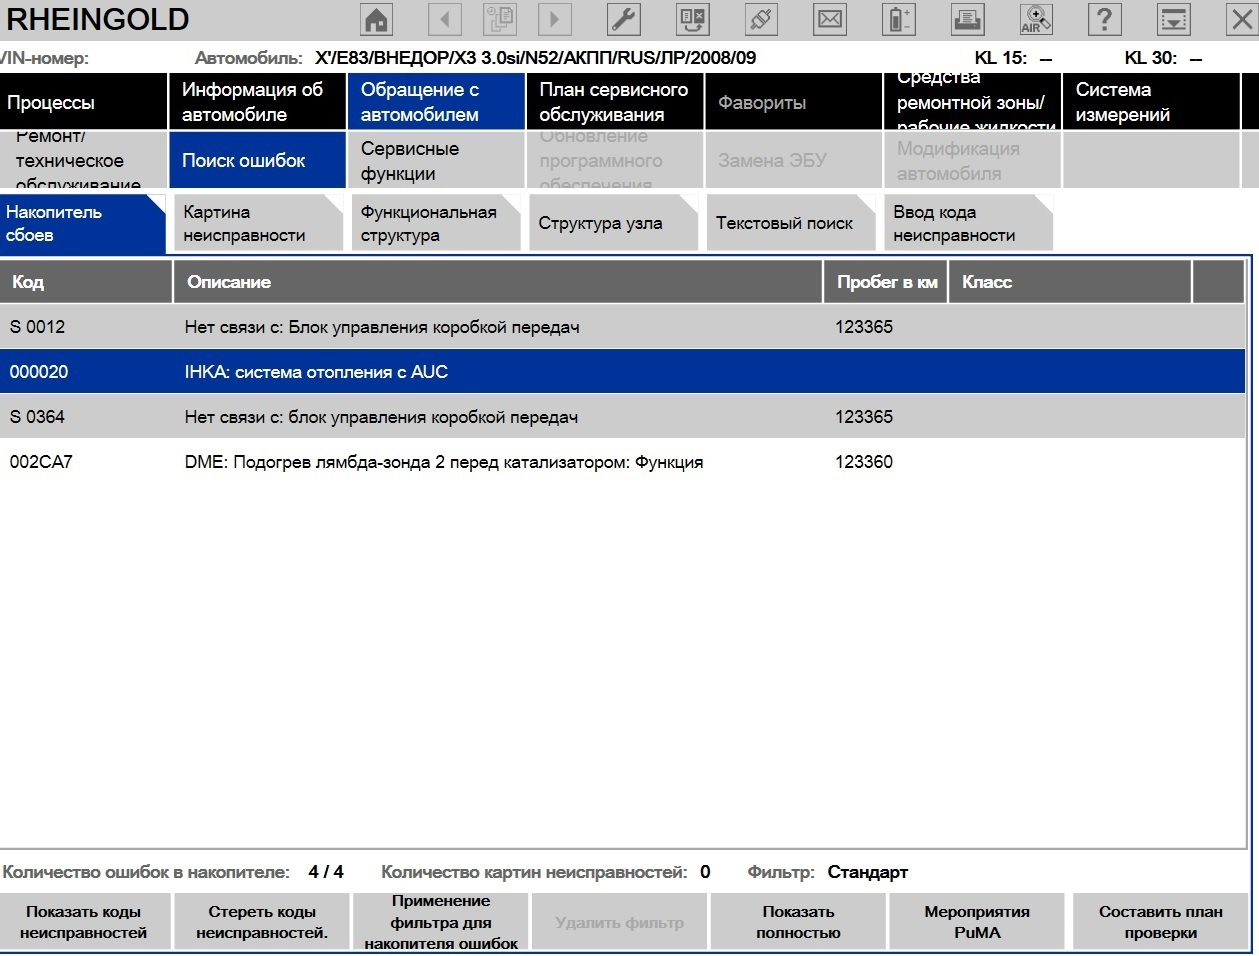Open the Фавориты menu
Viewport: 1259px width, 956px height.
pyautogui.click(x=794, y=102)
